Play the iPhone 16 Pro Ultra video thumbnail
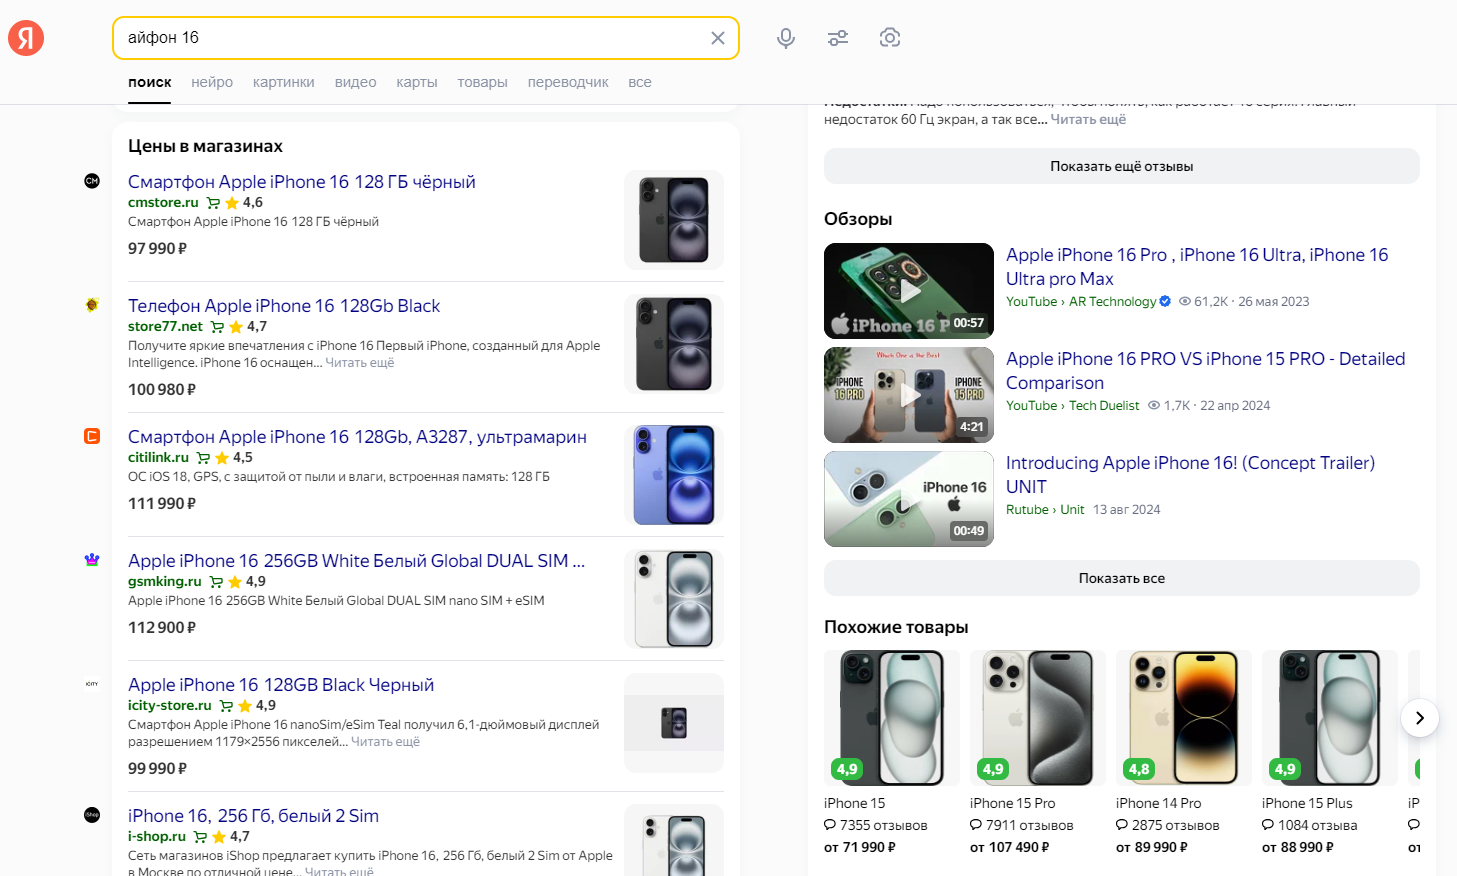The image size is (1457, 876). 909,291
